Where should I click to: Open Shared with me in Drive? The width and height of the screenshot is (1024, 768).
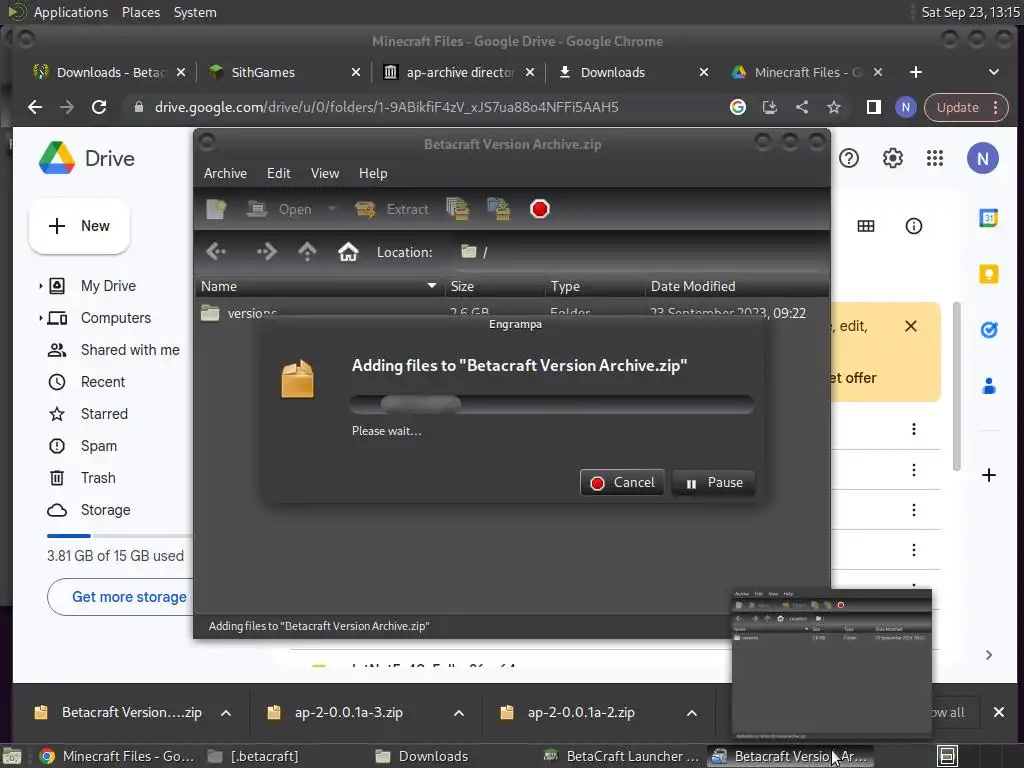(114, 350)
